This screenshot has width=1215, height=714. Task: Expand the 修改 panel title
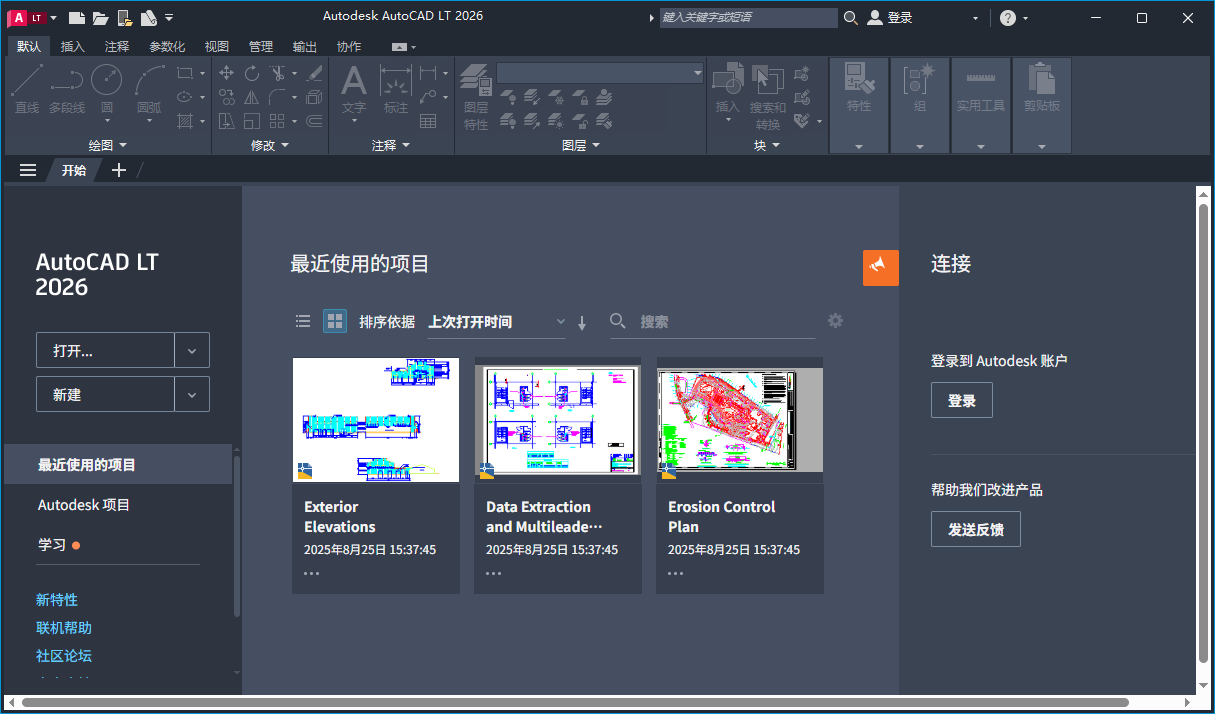pos(270,145)
